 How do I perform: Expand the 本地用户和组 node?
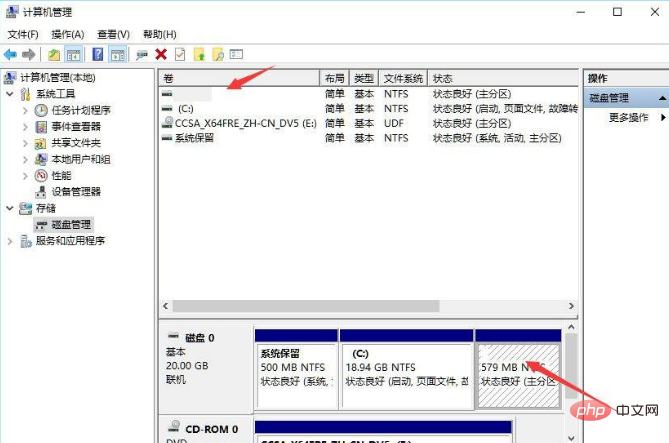[x=25, y=159]
